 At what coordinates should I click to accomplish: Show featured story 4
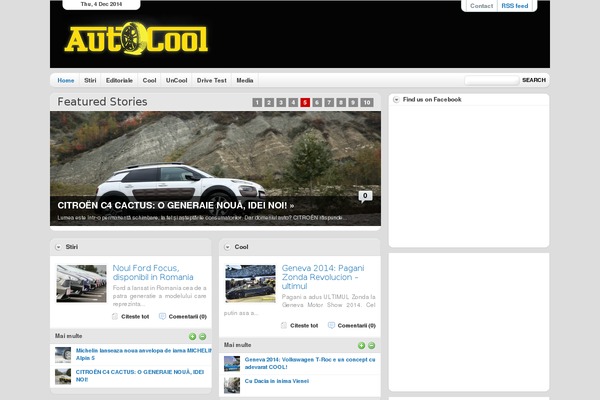[293, 102]
